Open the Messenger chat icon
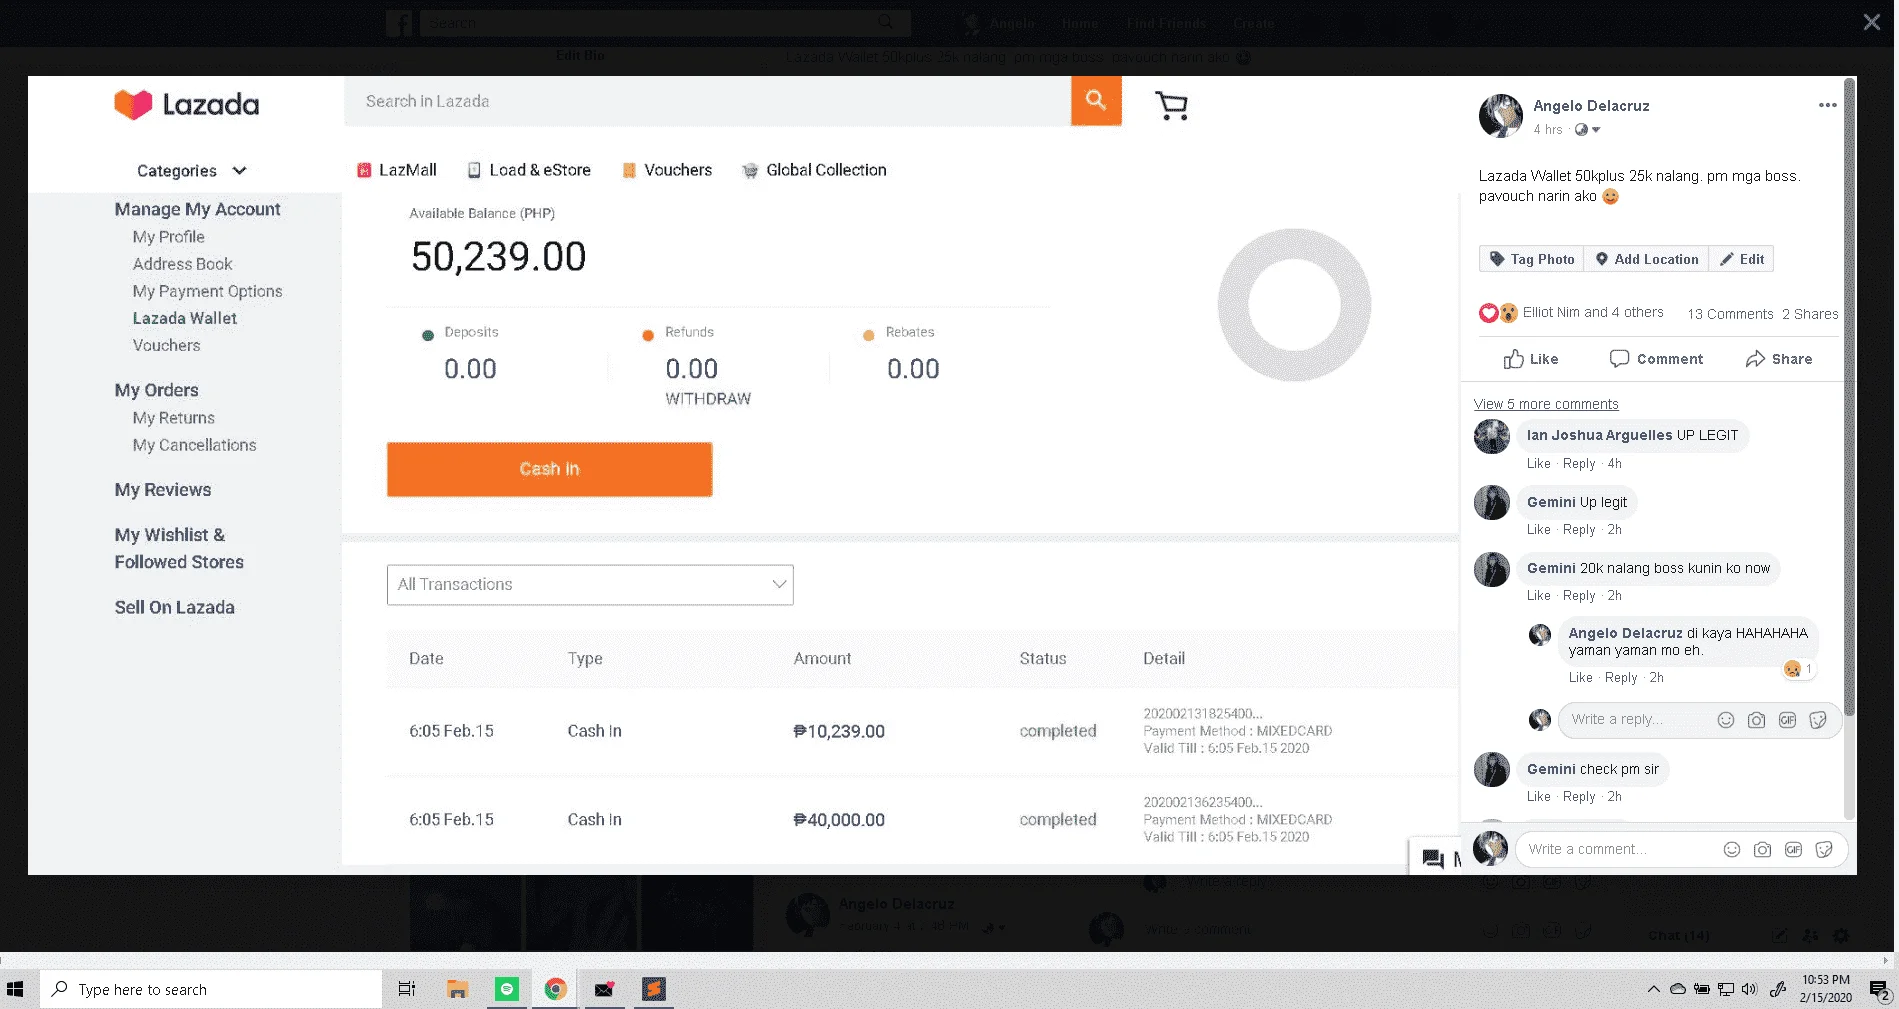1899x1009 pixels. [1433, 858]
